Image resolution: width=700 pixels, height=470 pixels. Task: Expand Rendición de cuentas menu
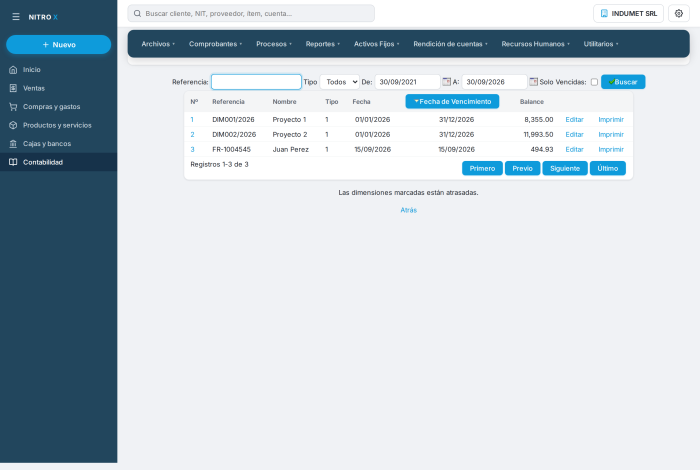tap(450, 44)
